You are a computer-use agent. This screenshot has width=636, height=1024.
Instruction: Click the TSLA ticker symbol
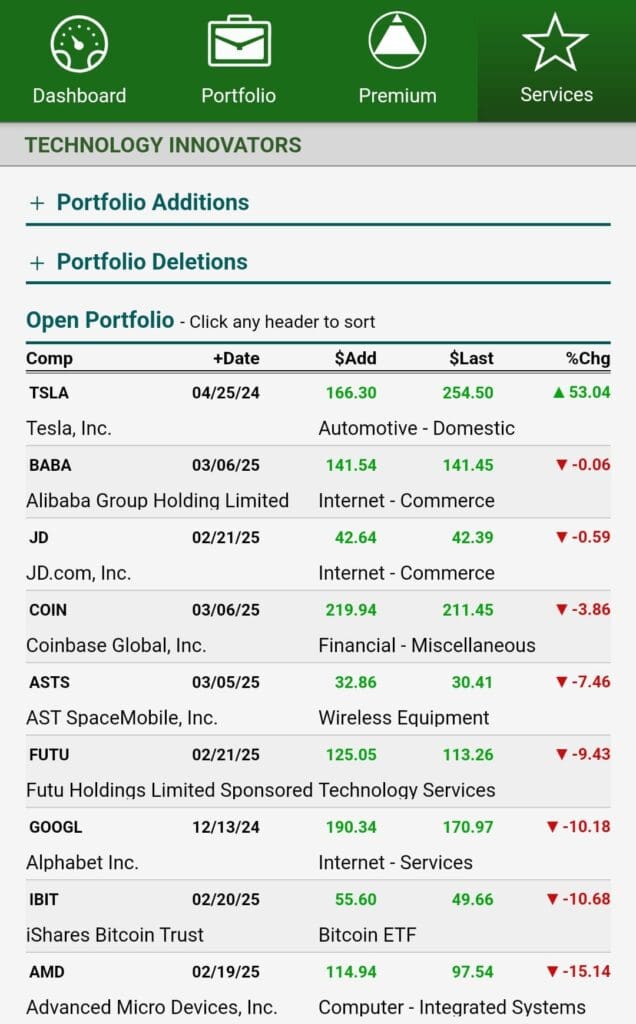[x=48, y=393]
